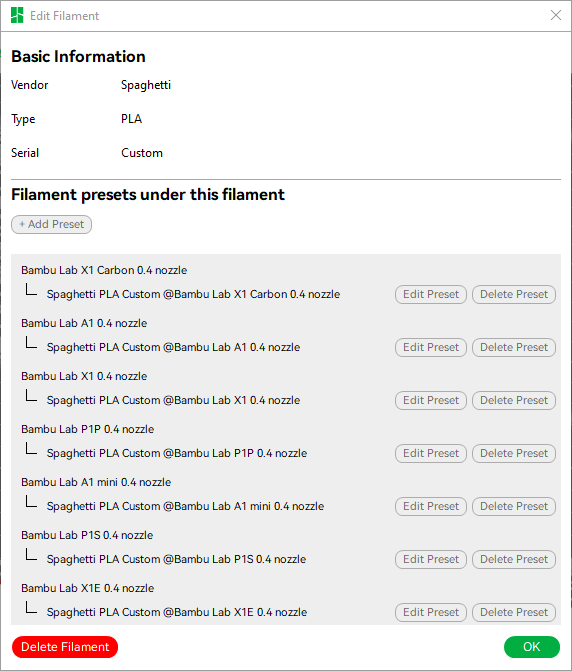Delete the P1S 0.4 nozzle preset
572x671 pixels.
[514, 560]
